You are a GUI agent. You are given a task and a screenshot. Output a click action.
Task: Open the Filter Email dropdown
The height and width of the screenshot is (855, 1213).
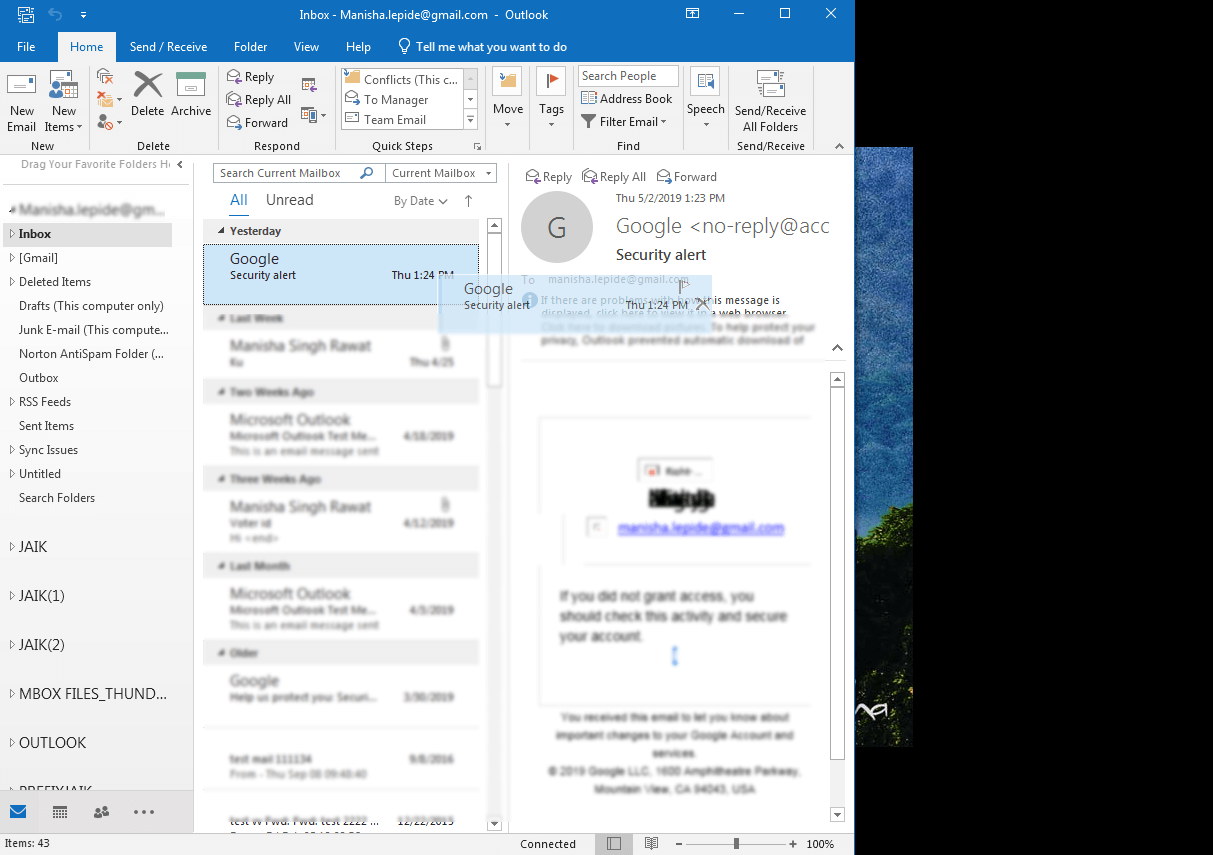tap(623, 122)
